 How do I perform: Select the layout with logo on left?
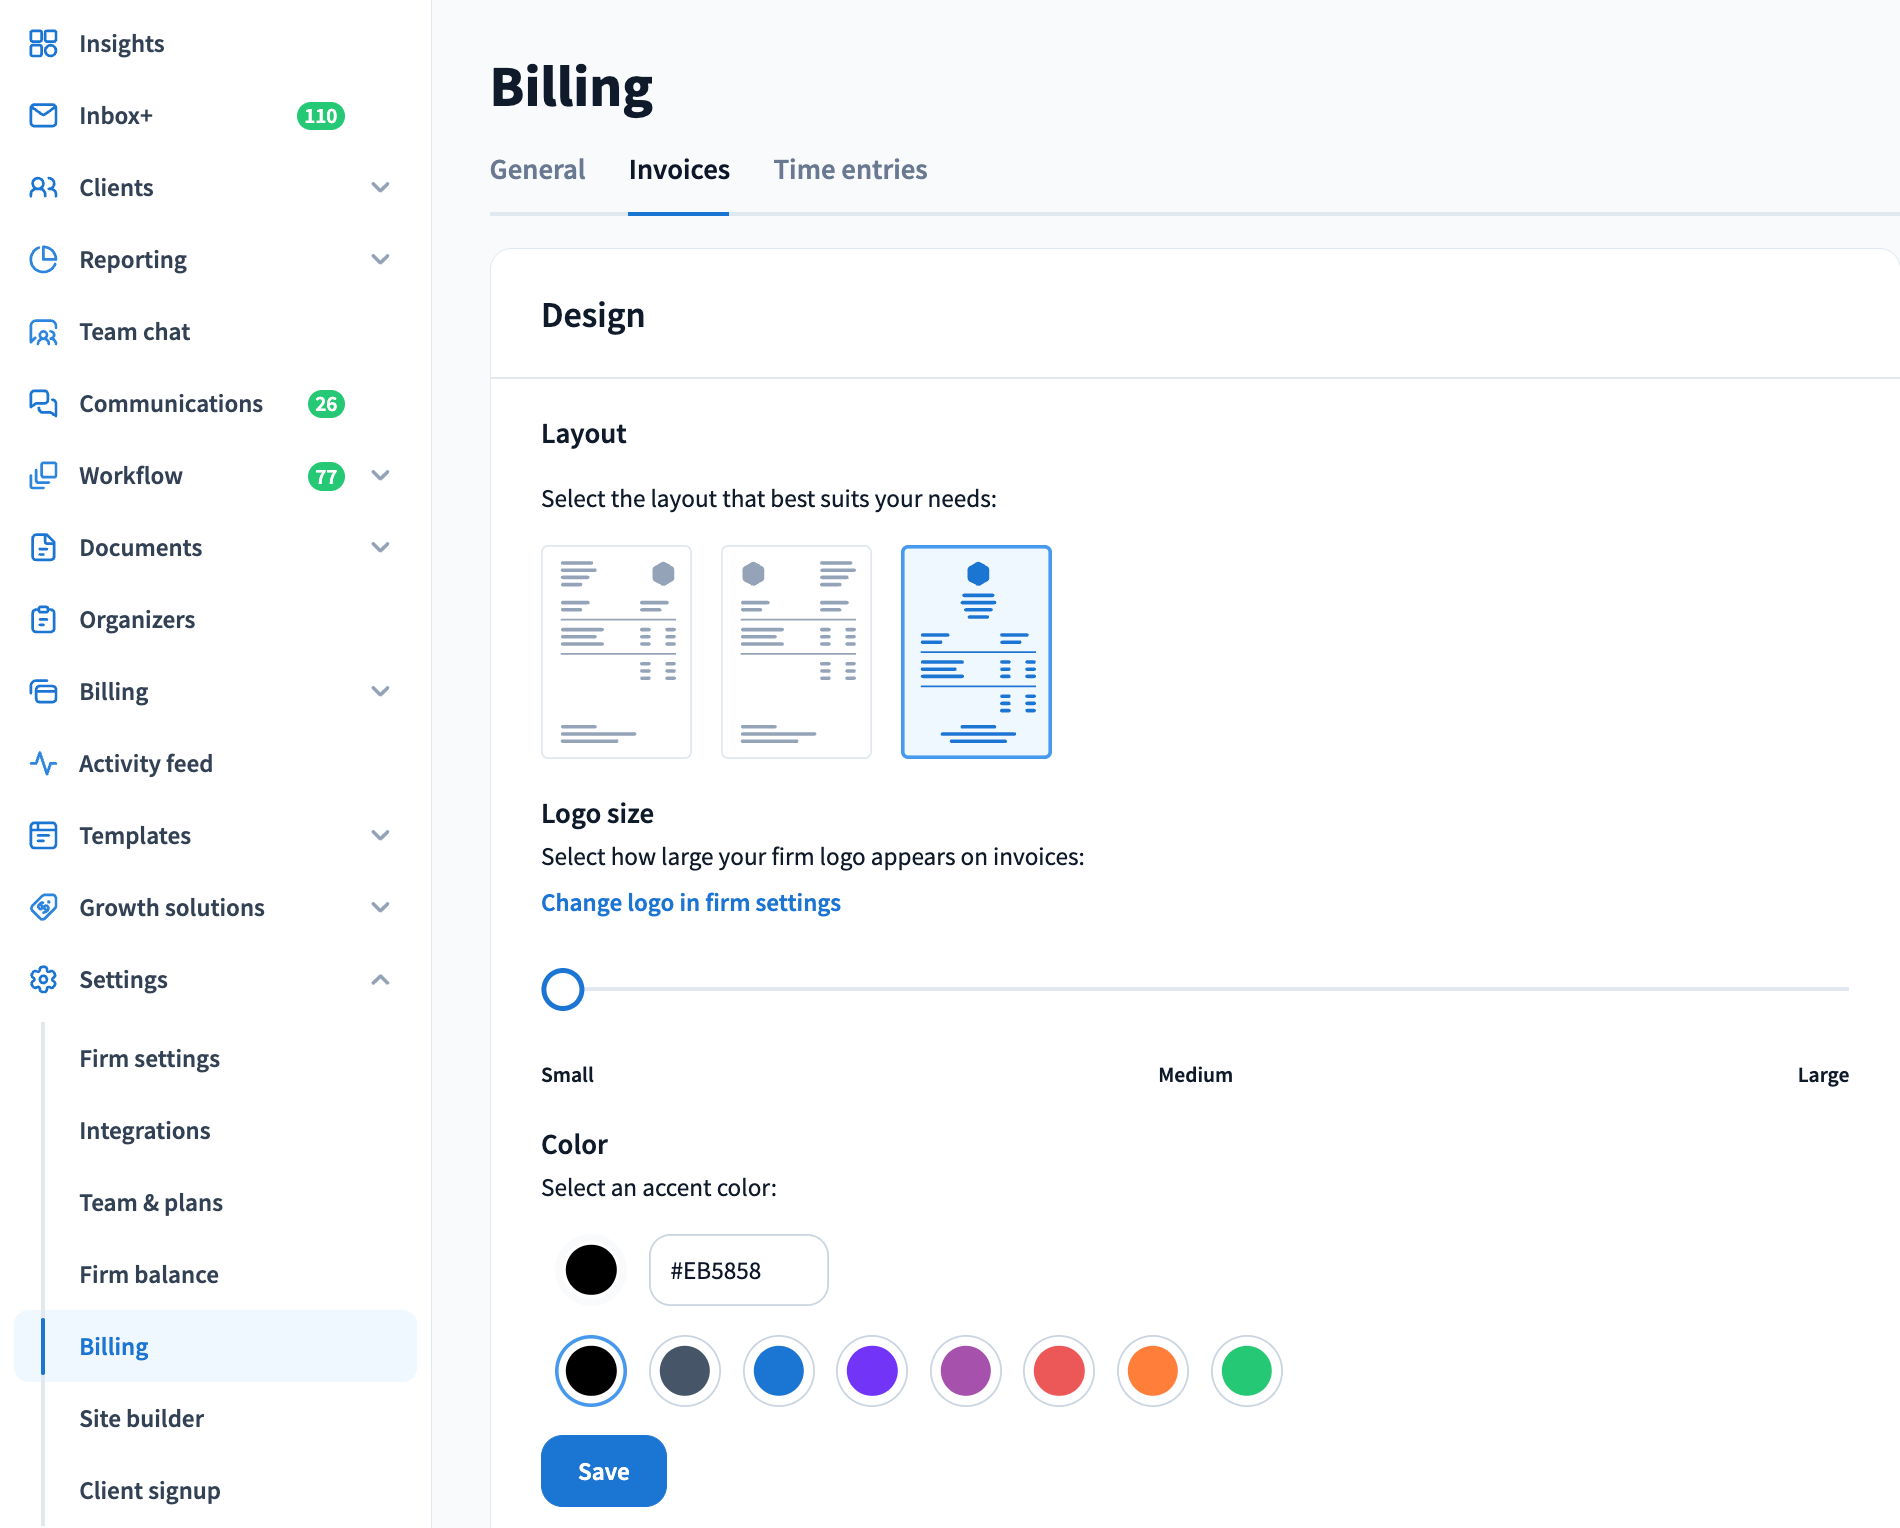point(796,652)
